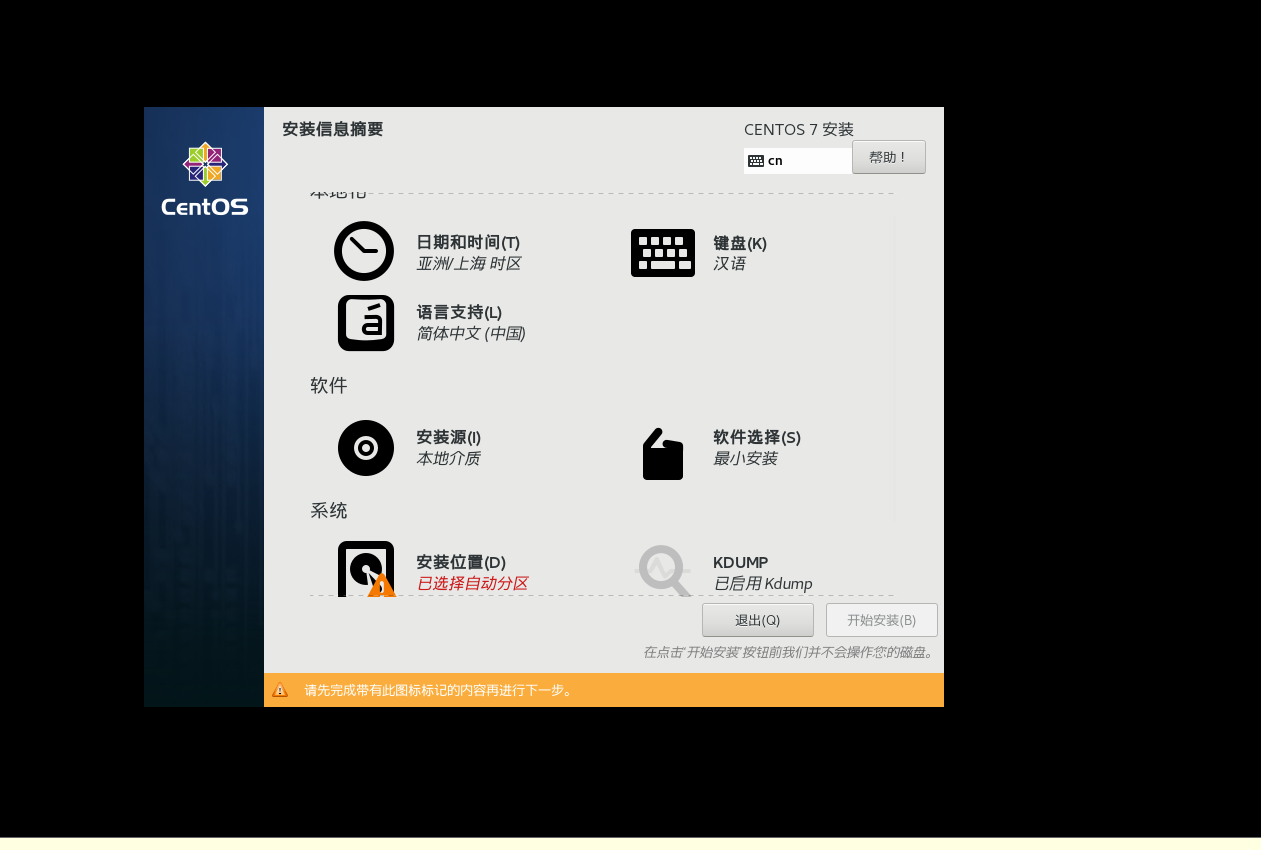Open 软件选择(S) settings
Image resolution: width=1261 pixels, height=850 pixels.
point(757,437)
